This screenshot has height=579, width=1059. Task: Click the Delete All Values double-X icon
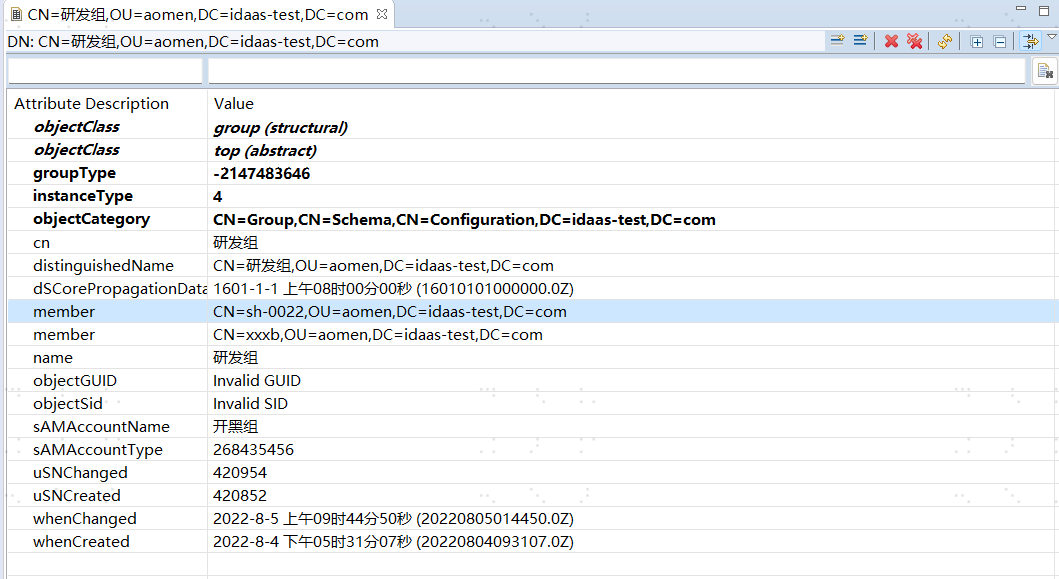914,41
